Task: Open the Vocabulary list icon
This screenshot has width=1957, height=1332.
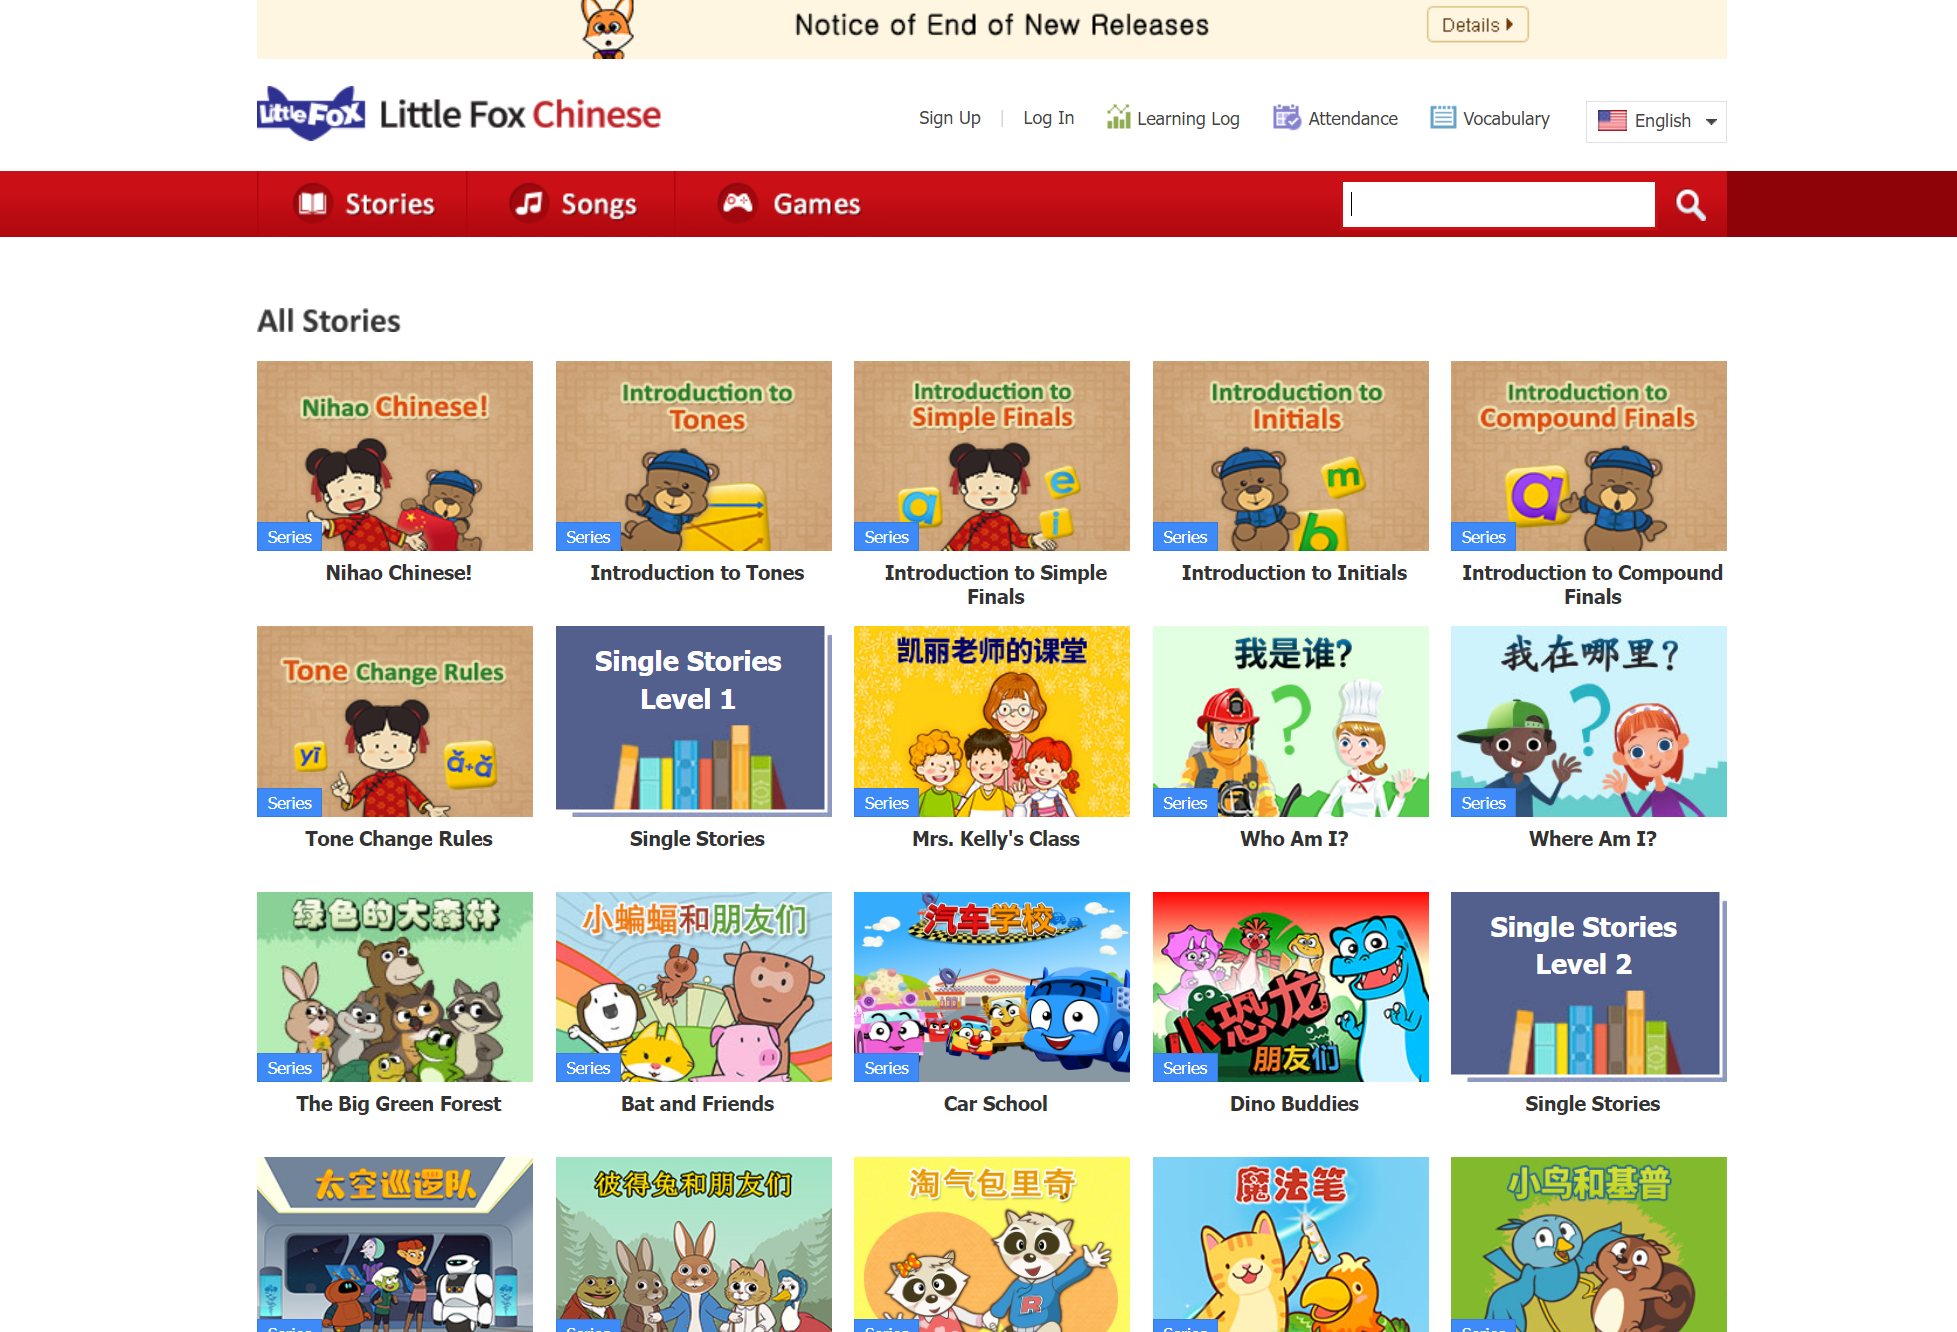Action: tap(1443, 117)
